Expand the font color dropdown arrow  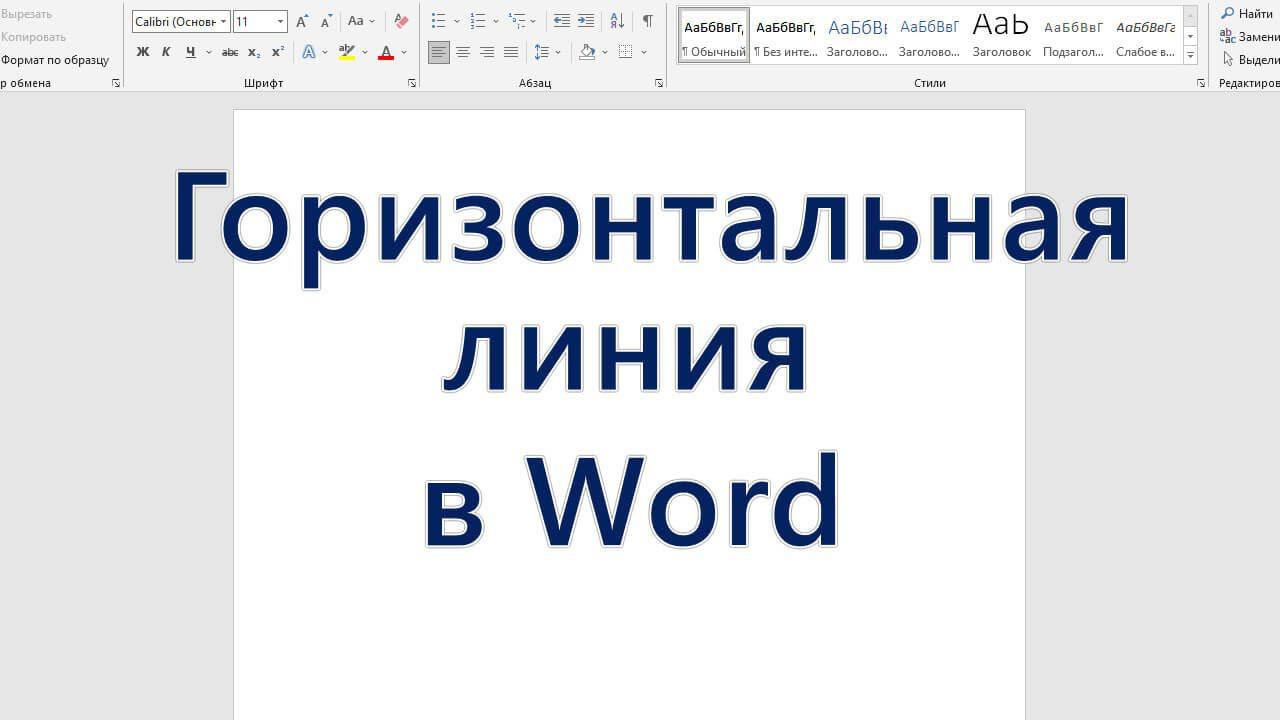tap(404, 52)
